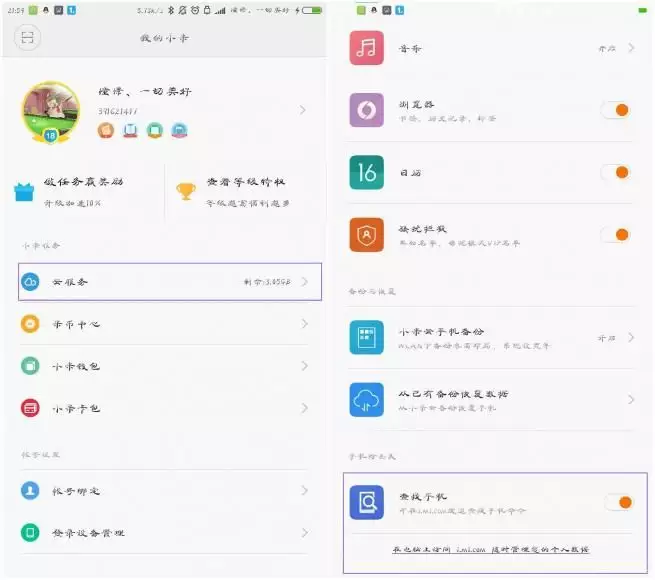Expand 帐号绑定 via its chevron
Image resolution: width=655 pixels, height=580 pixels.
[x=305, y=490]
